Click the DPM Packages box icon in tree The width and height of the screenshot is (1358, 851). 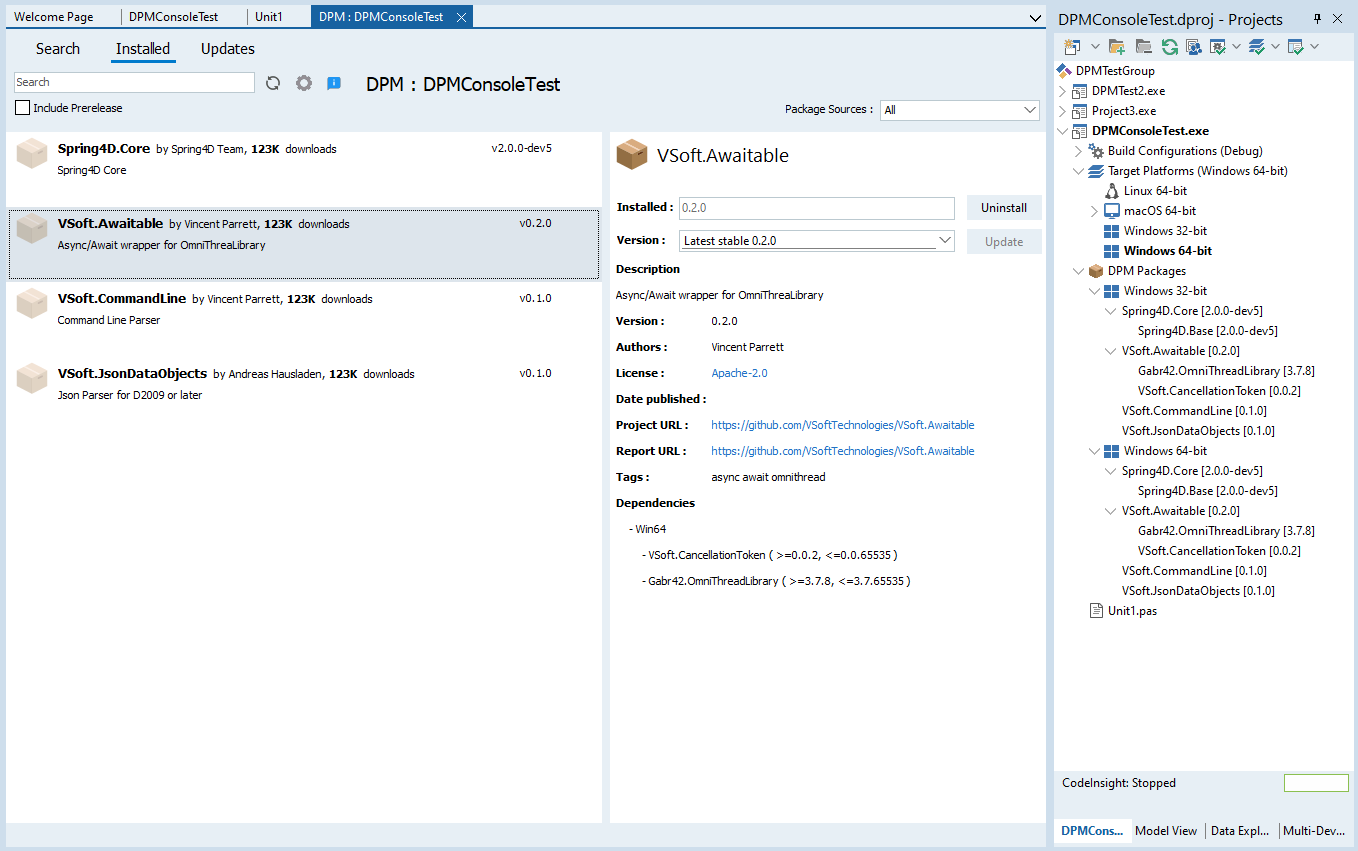point(1096,271)
